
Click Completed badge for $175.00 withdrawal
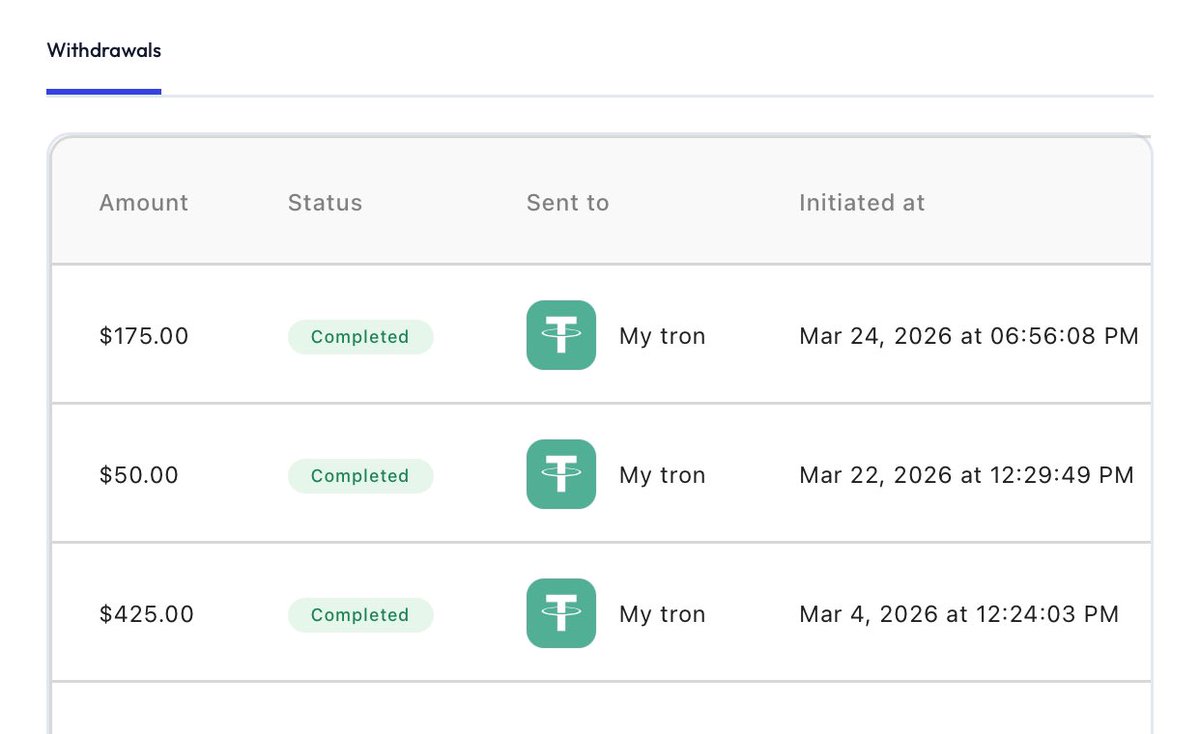[360, 337]
